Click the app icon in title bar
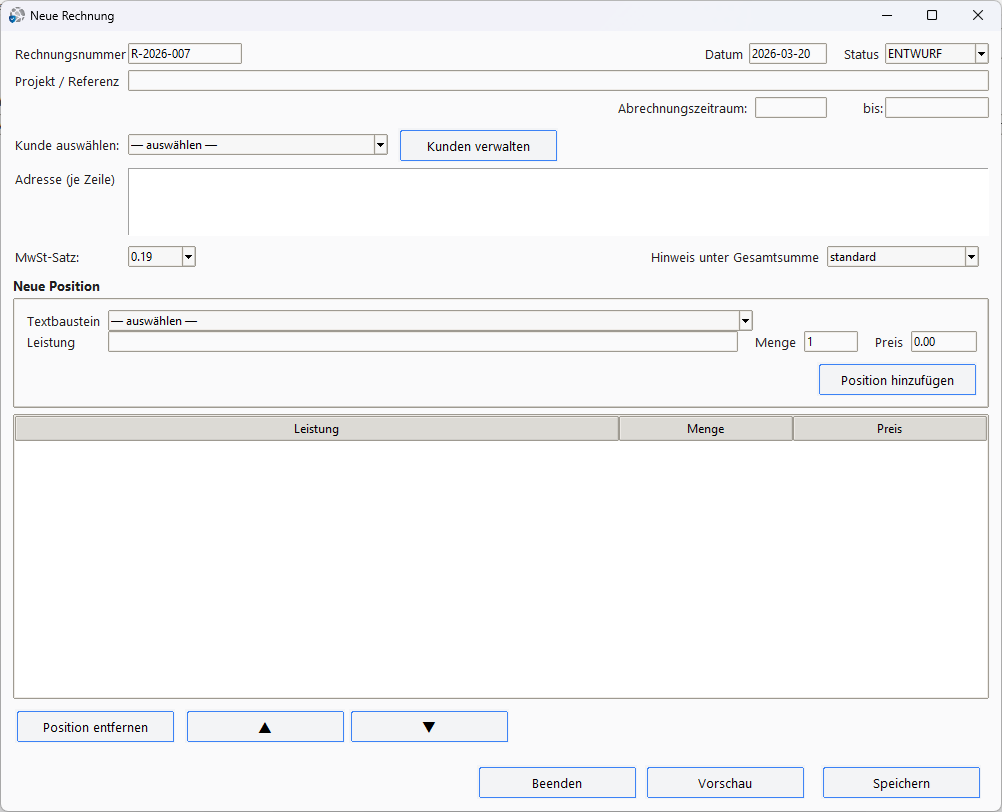The height and width of the screenshot is (812, 1002). click(17, 16)
